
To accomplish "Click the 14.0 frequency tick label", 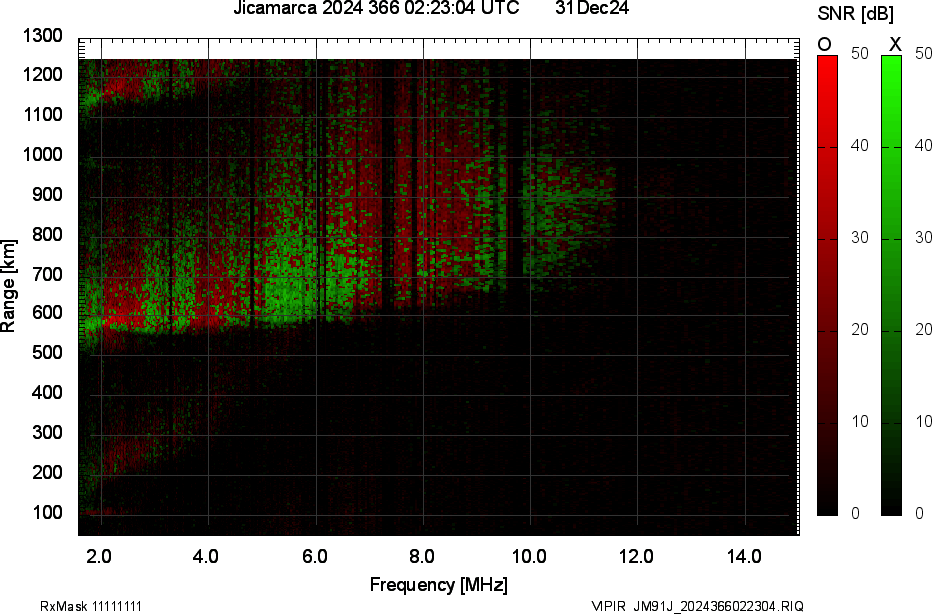I will pyautogui.click(x=744, y=557).
